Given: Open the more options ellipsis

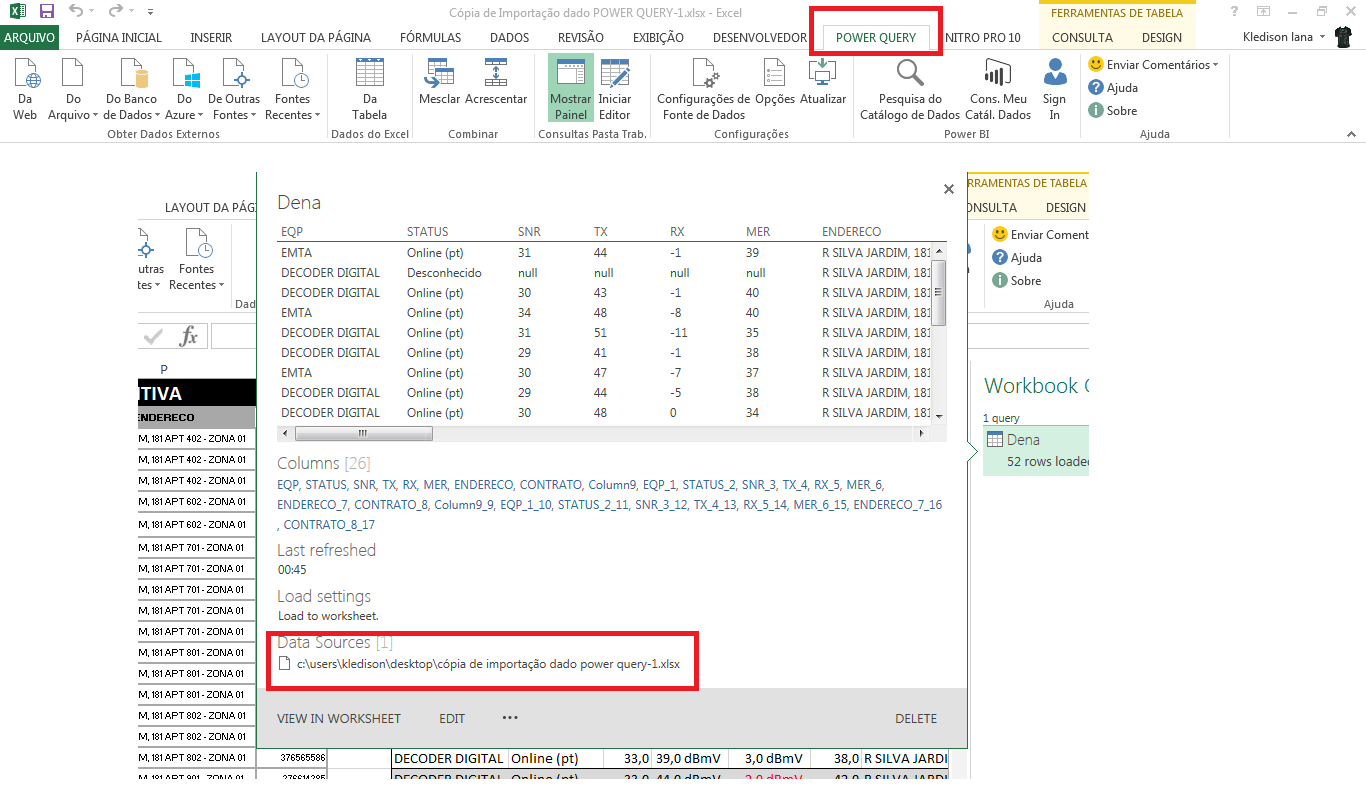Looking at the screenshot, I should [x=510, y=718].
